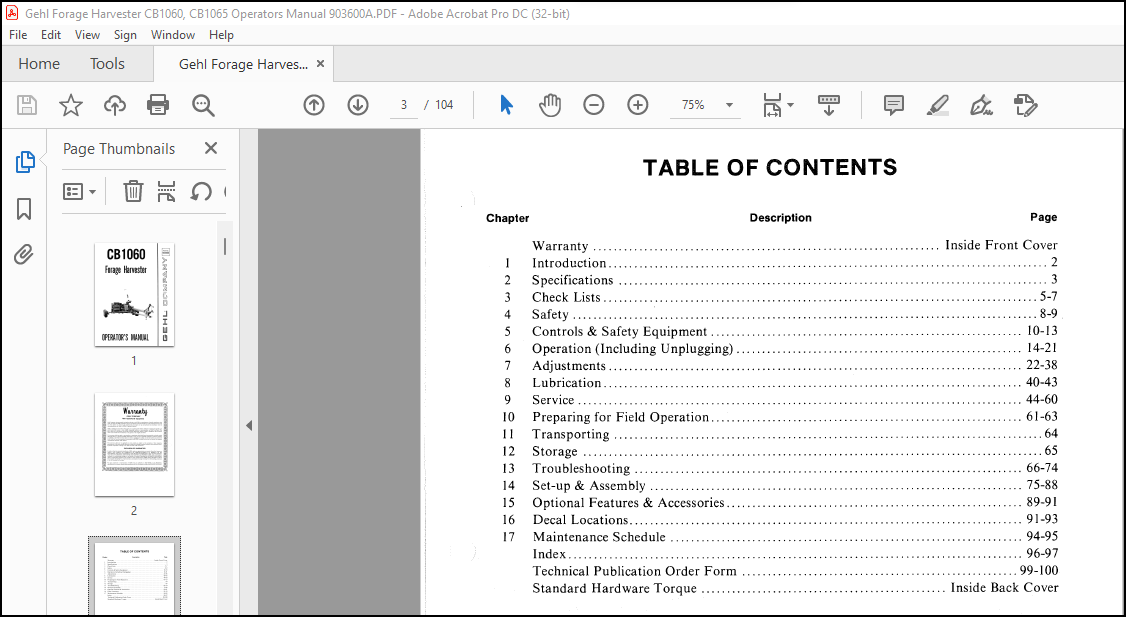1126x617 pixels.
Task: Click the Check Lists contents entry
Action: coord(566,297)
